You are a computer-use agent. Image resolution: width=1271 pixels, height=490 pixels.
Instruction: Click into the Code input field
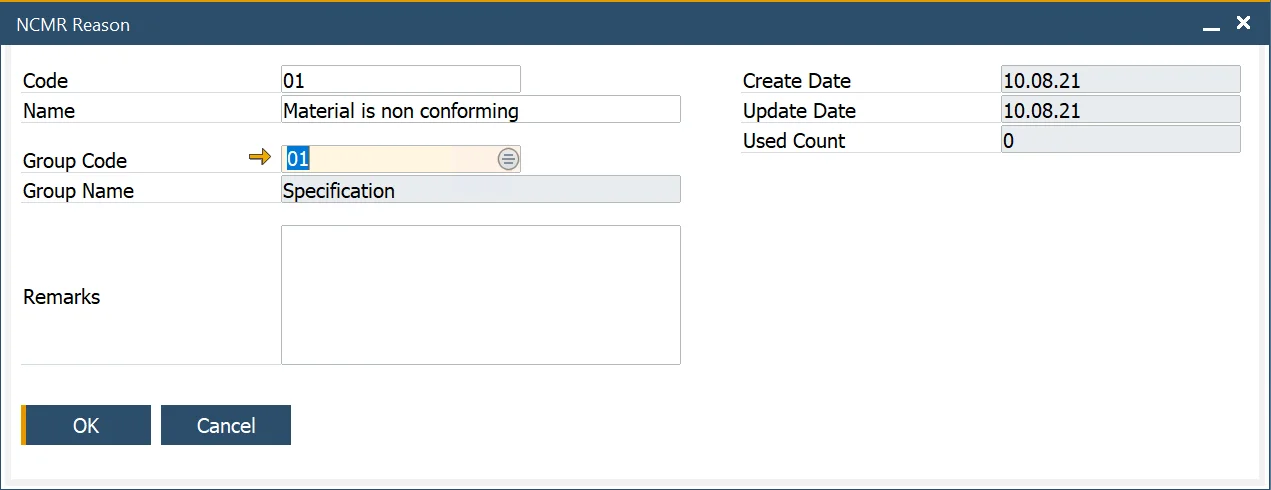400,80
